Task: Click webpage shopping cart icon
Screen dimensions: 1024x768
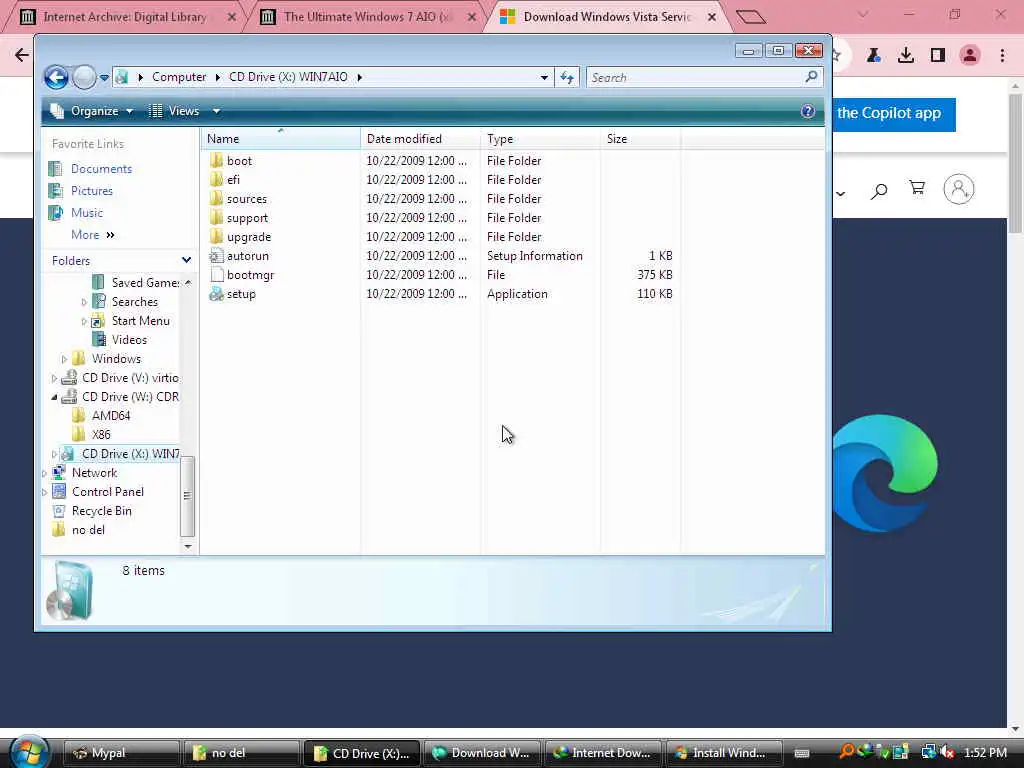Action: [x=917, y=189]
